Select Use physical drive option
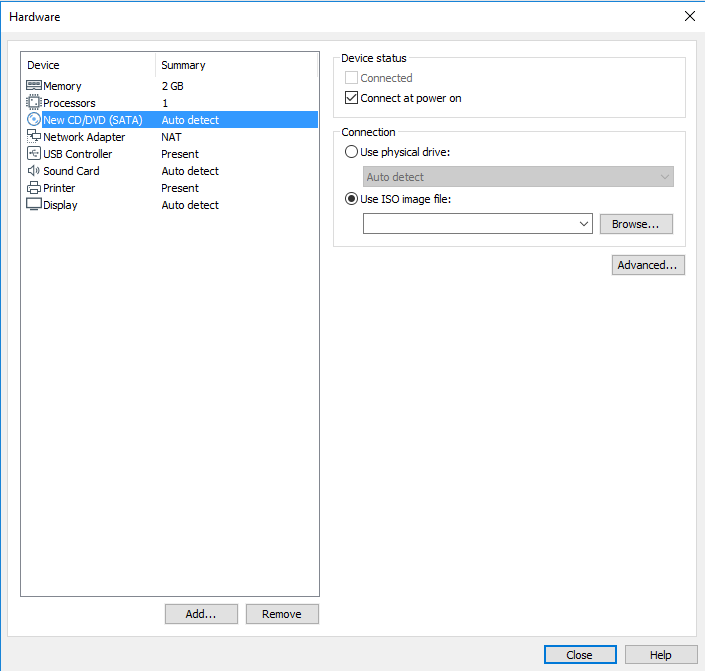This screenshot has height=671, width=705. tap(351, 152)
